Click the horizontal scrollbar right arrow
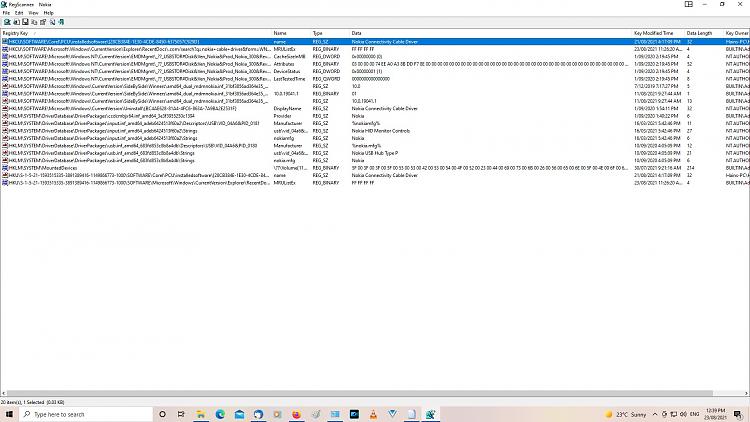Viewport: 750px width, 422px height. pyautogui.click(x=746, y=393)
